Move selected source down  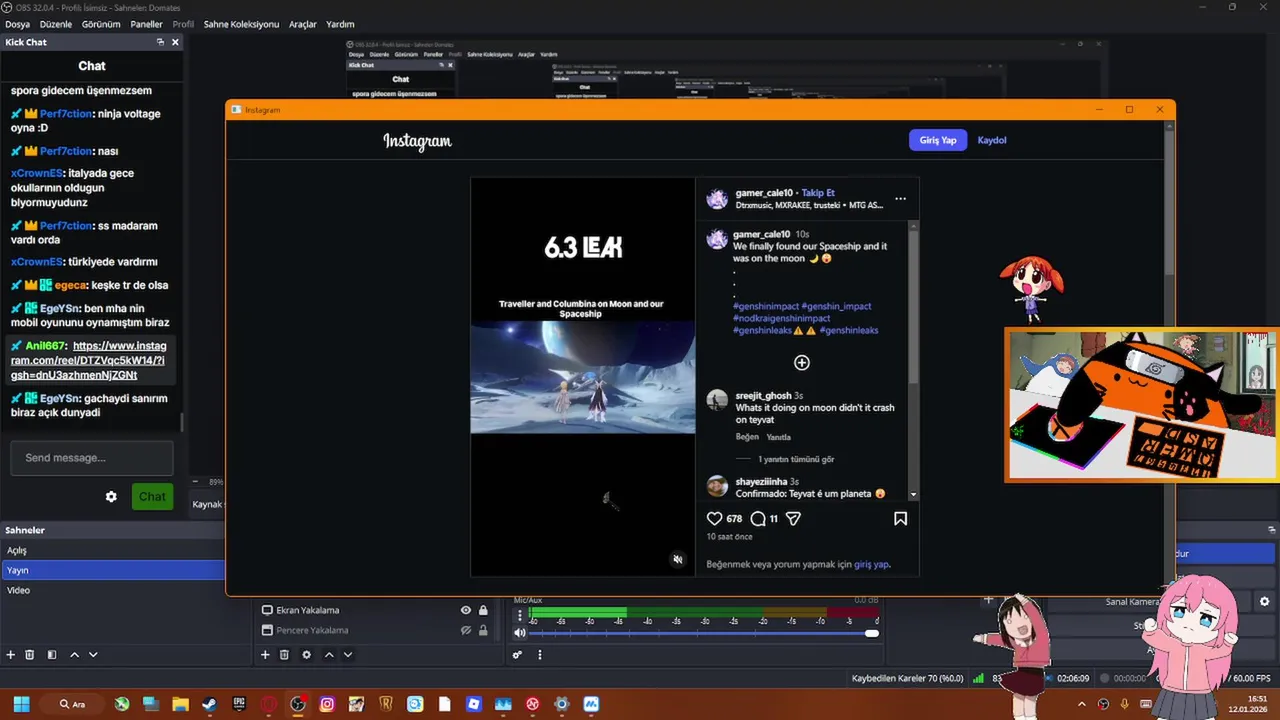(x=348, y=655)
